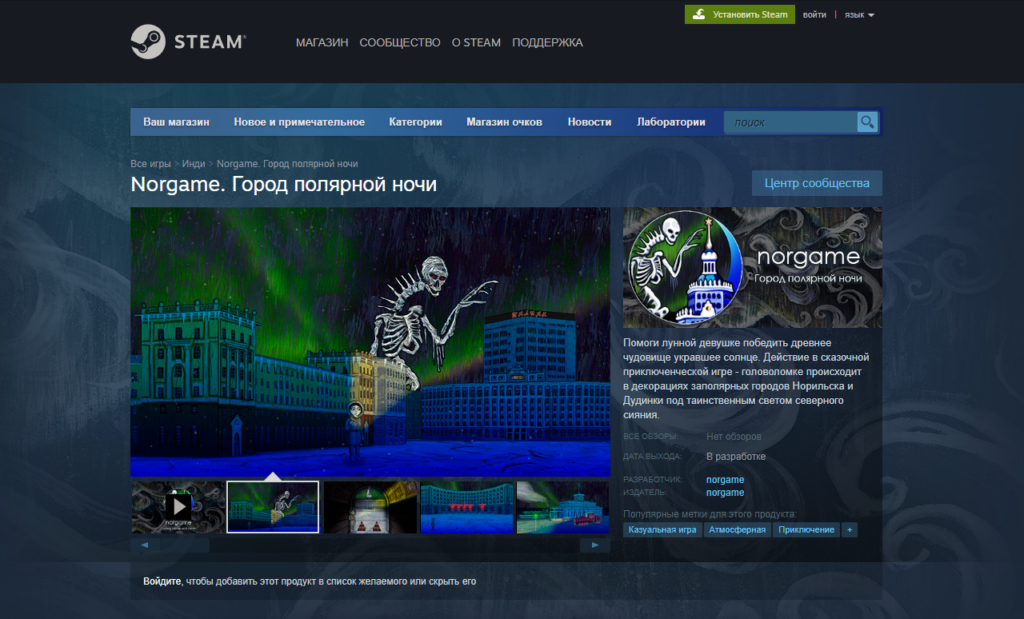The height and width of the screenshot is (619, 1024).
Task: Open Новое и примечательное tab
Action: [x=299, y=122]
